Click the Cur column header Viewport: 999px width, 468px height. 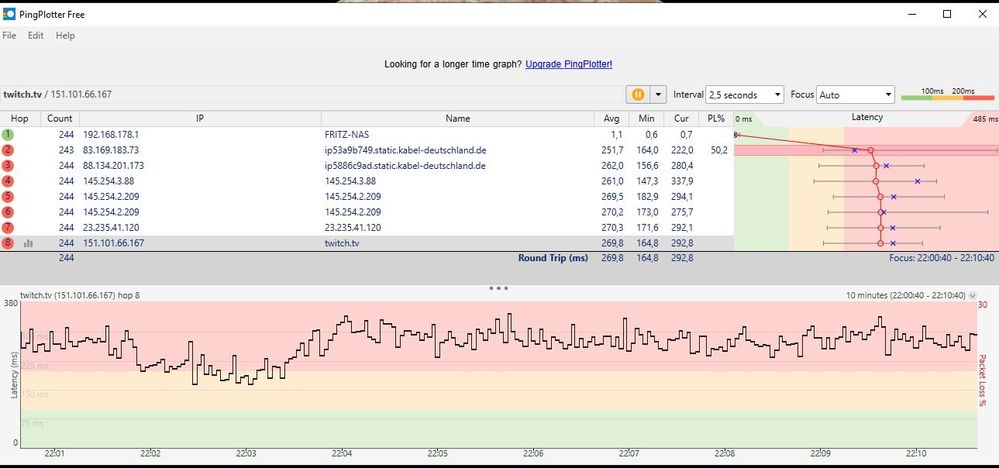[681, 118]
